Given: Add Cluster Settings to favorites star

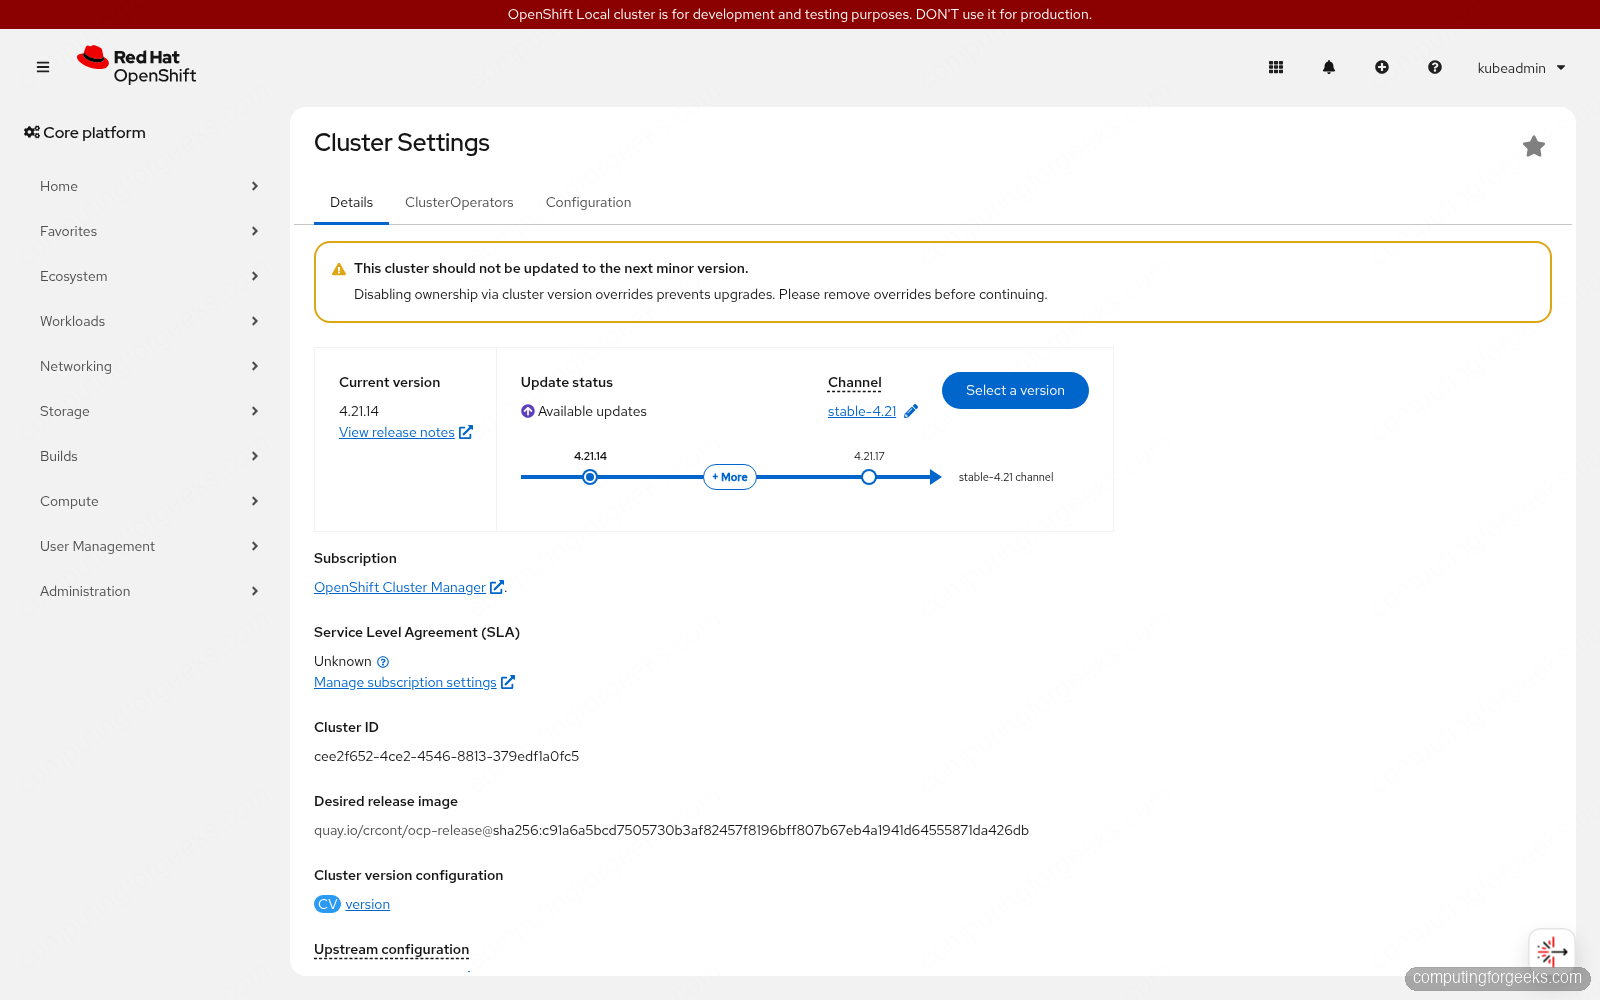Looking at the screenshot, I should pyautogui.click(x=1534, y=147).
